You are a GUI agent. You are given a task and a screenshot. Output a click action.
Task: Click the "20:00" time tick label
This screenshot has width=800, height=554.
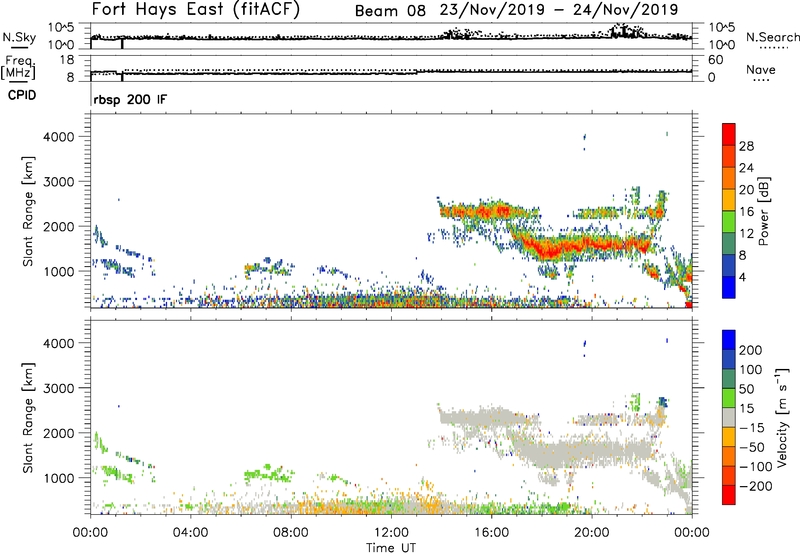pyautogui.click(x=591, y=533)
